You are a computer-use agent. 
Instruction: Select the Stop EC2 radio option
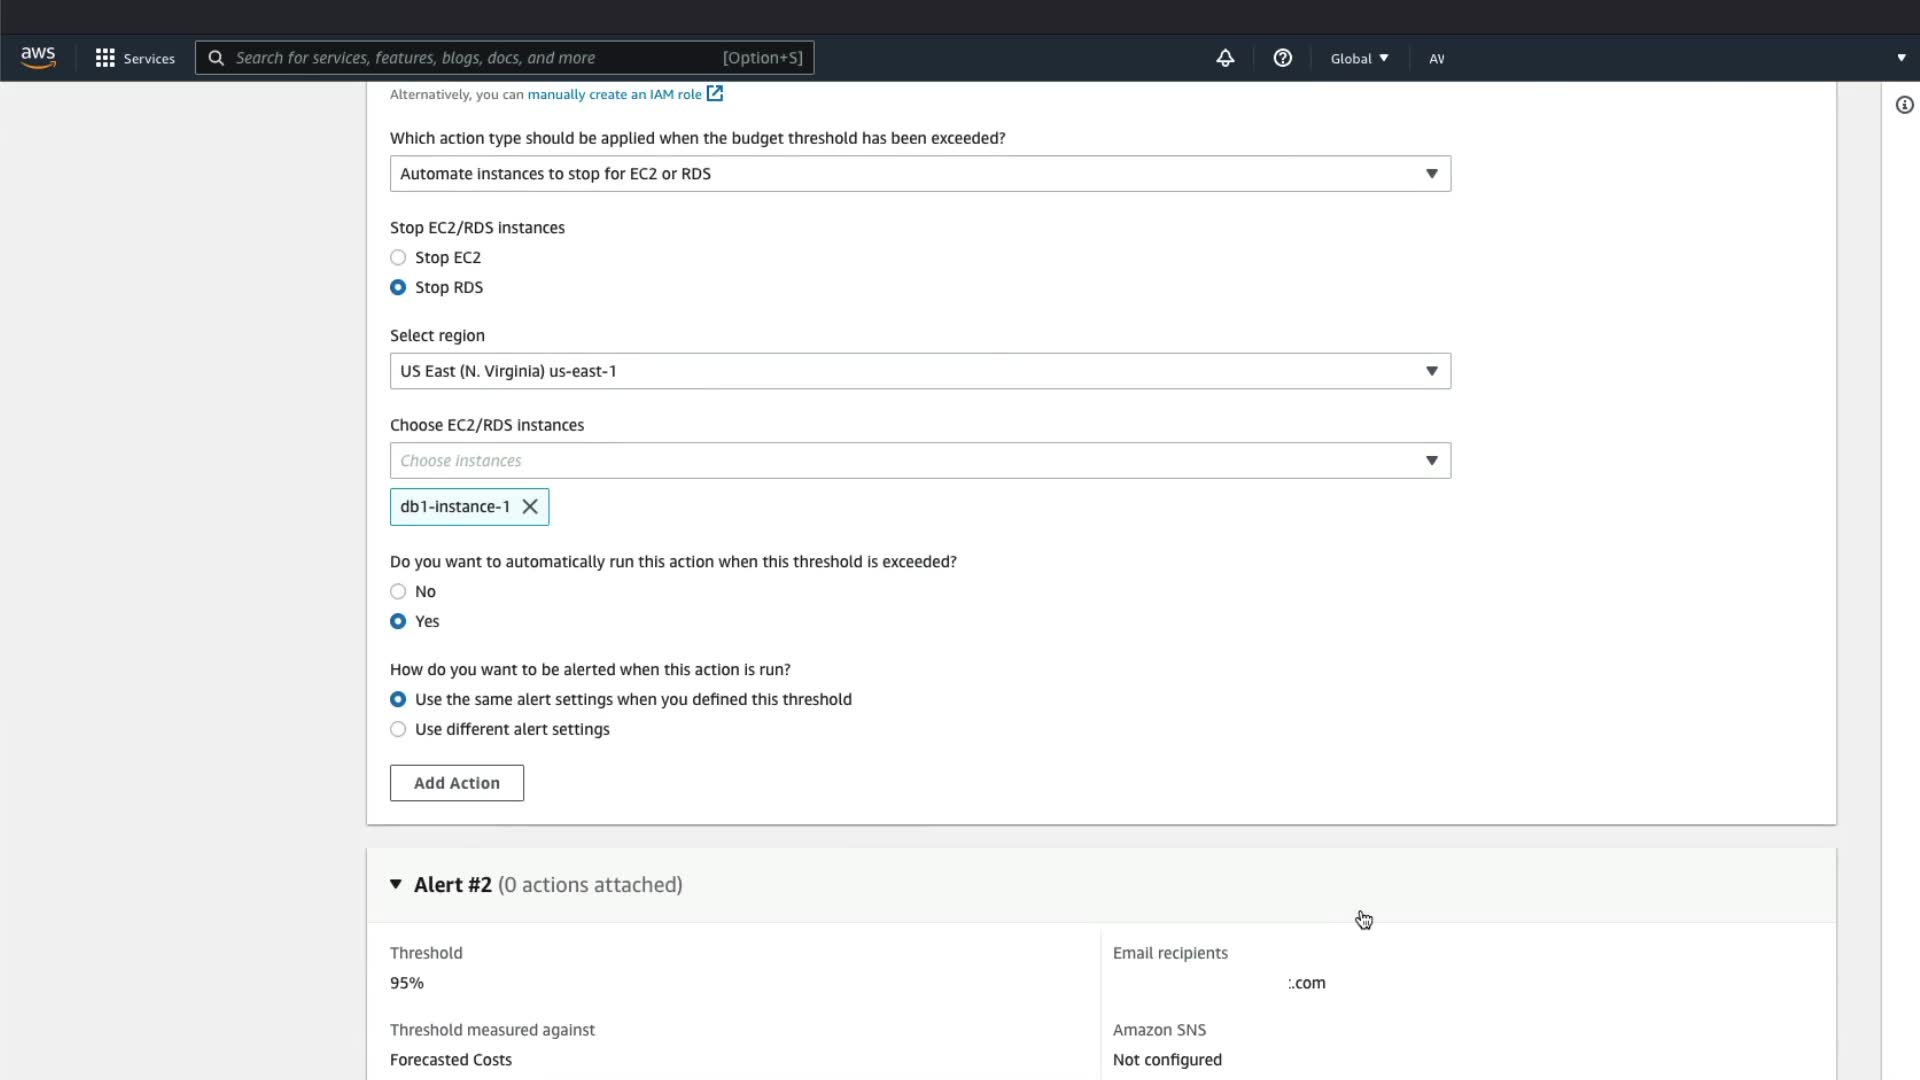[x=398, y=258]
